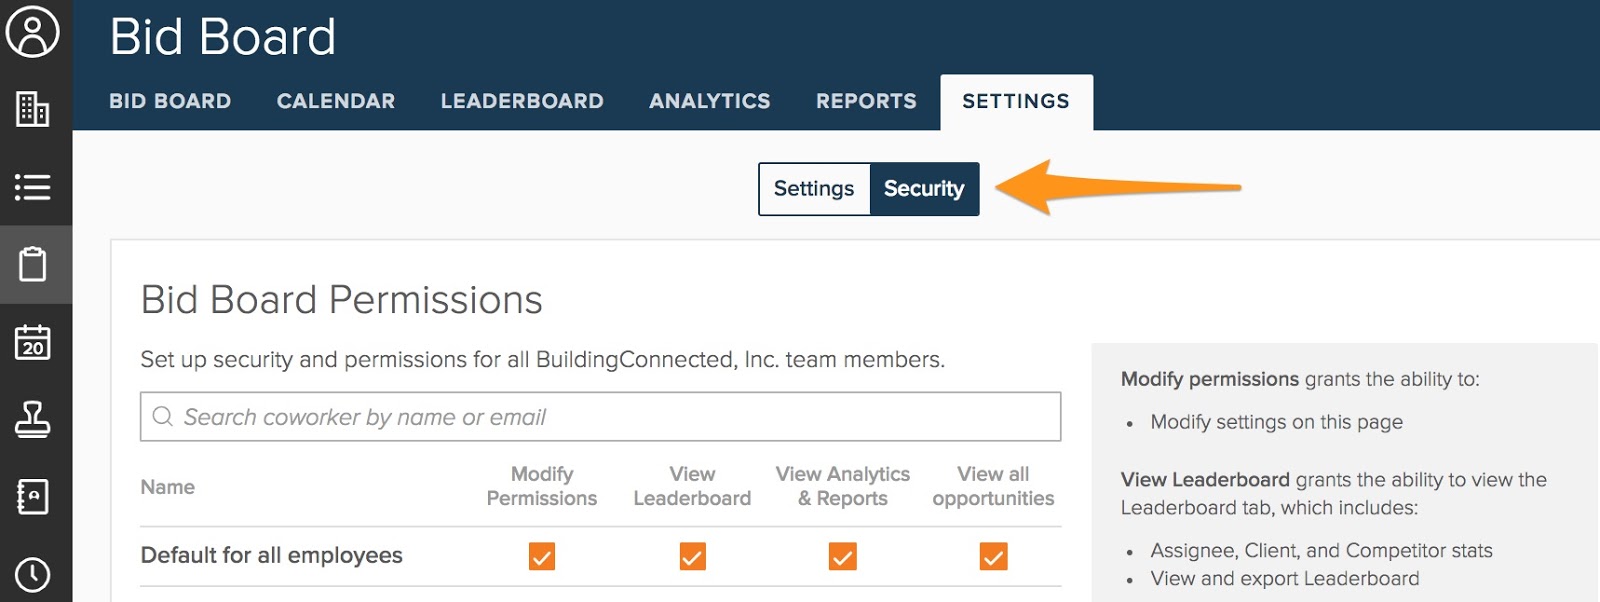This screenshot has width=1600, height=602.
Task: Select the Security segmented button
Action: click(924, 189)
